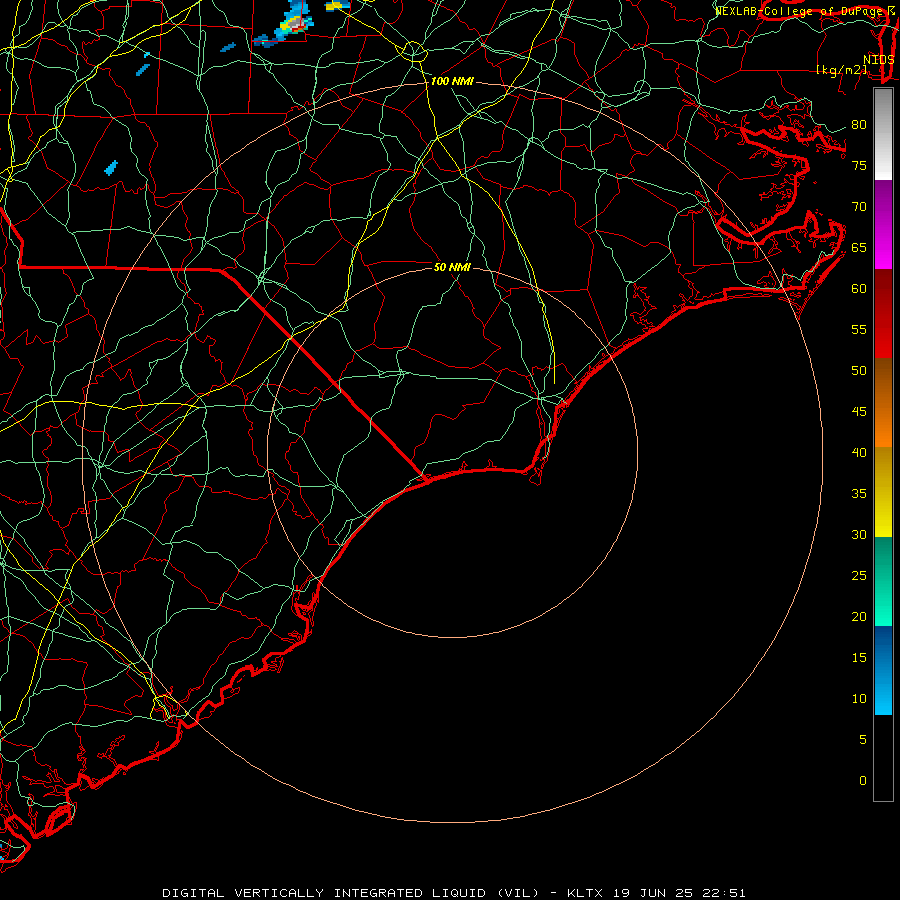Click the "DIGITAL VERTICALLY INTEGRATED LIQUID" title text
Viewport: 900px width, 900px height.
324,893
